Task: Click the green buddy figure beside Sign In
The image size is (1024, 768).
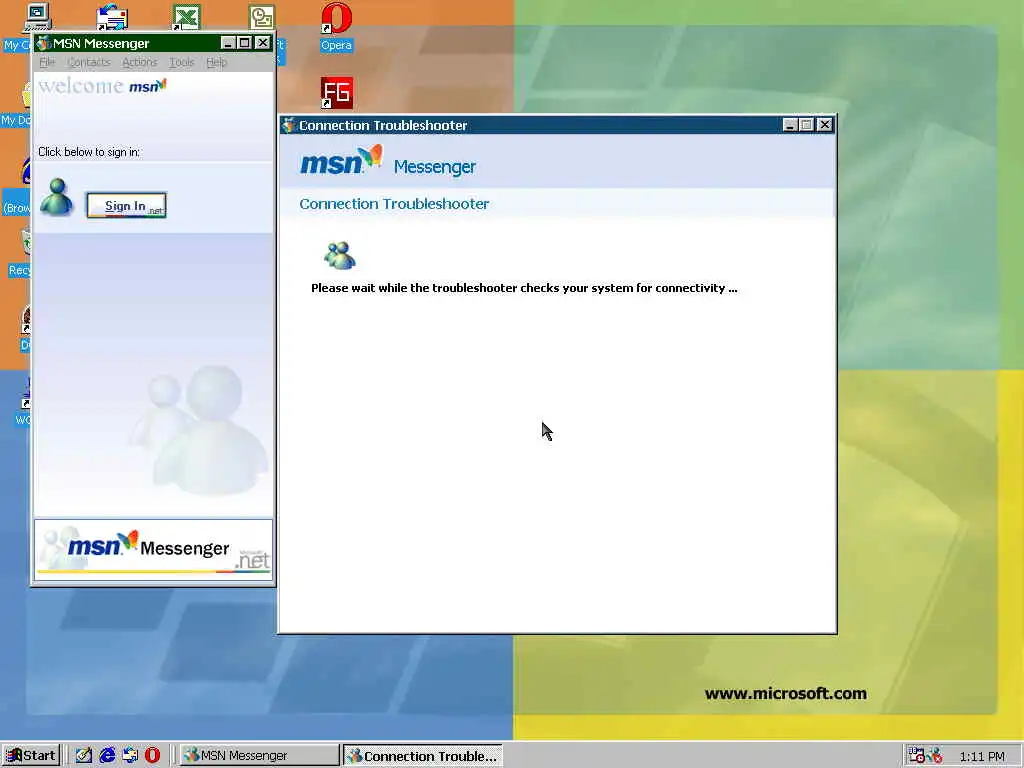Action: tap(56, 197)
